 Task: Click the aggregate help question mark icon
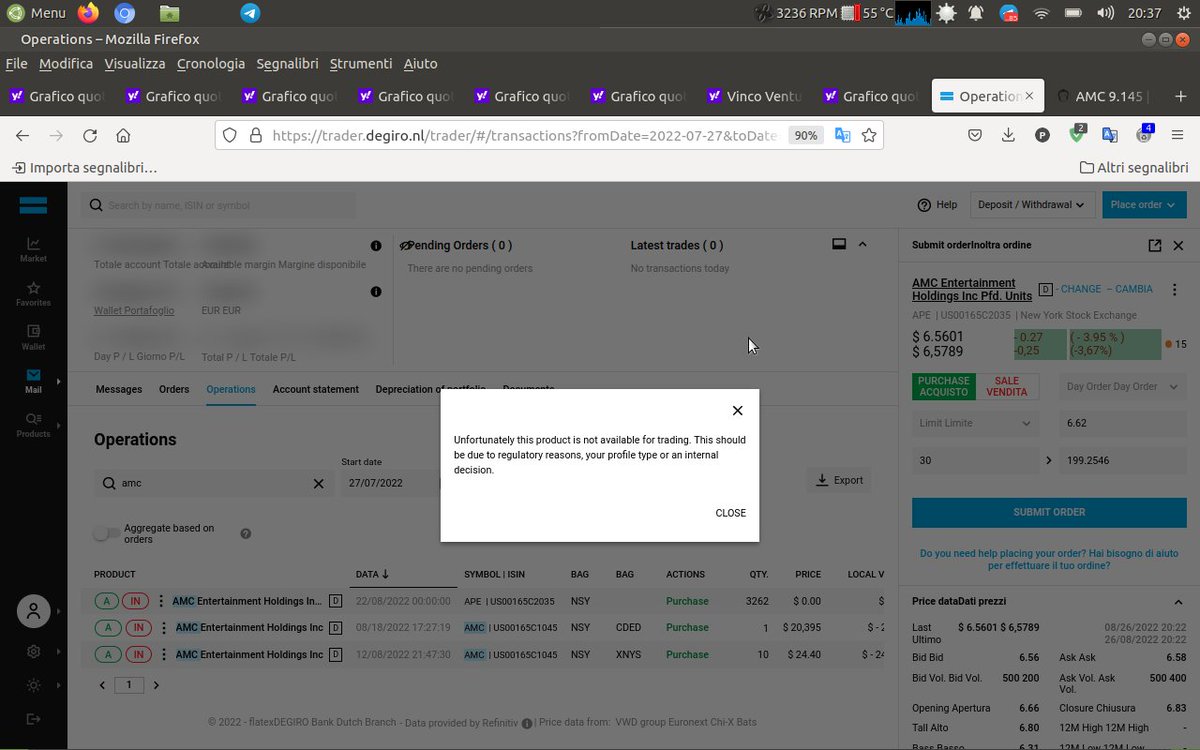click(x=246, y=534)
